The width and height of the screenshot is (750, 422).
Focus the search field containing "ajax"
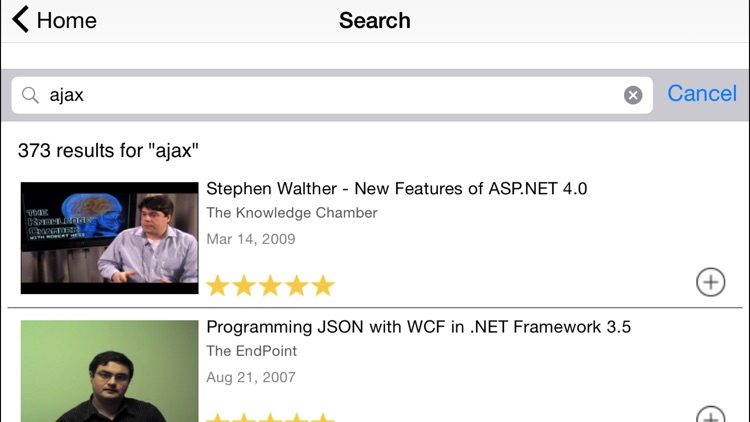point(330,95)
